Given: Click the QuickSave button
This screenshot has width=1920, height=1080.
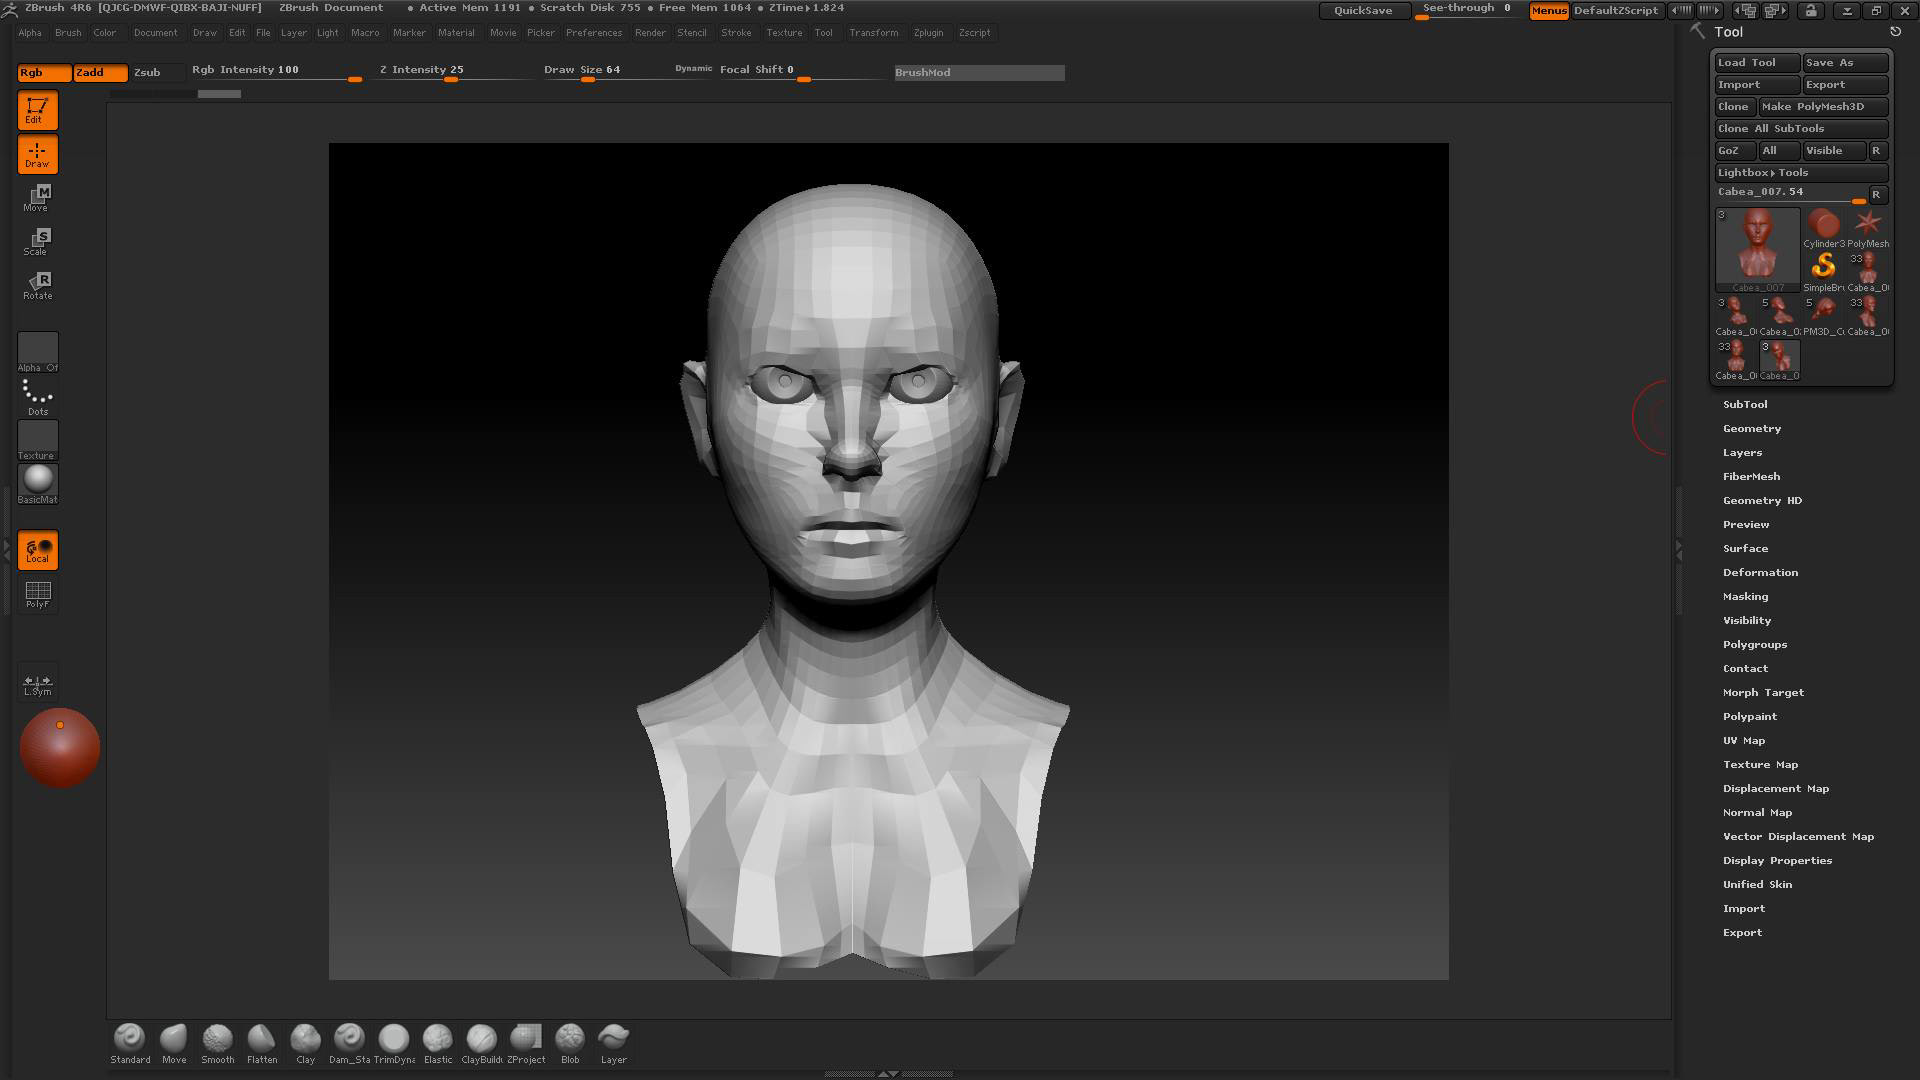Looking at the screenshot, I should point(1363,10).
